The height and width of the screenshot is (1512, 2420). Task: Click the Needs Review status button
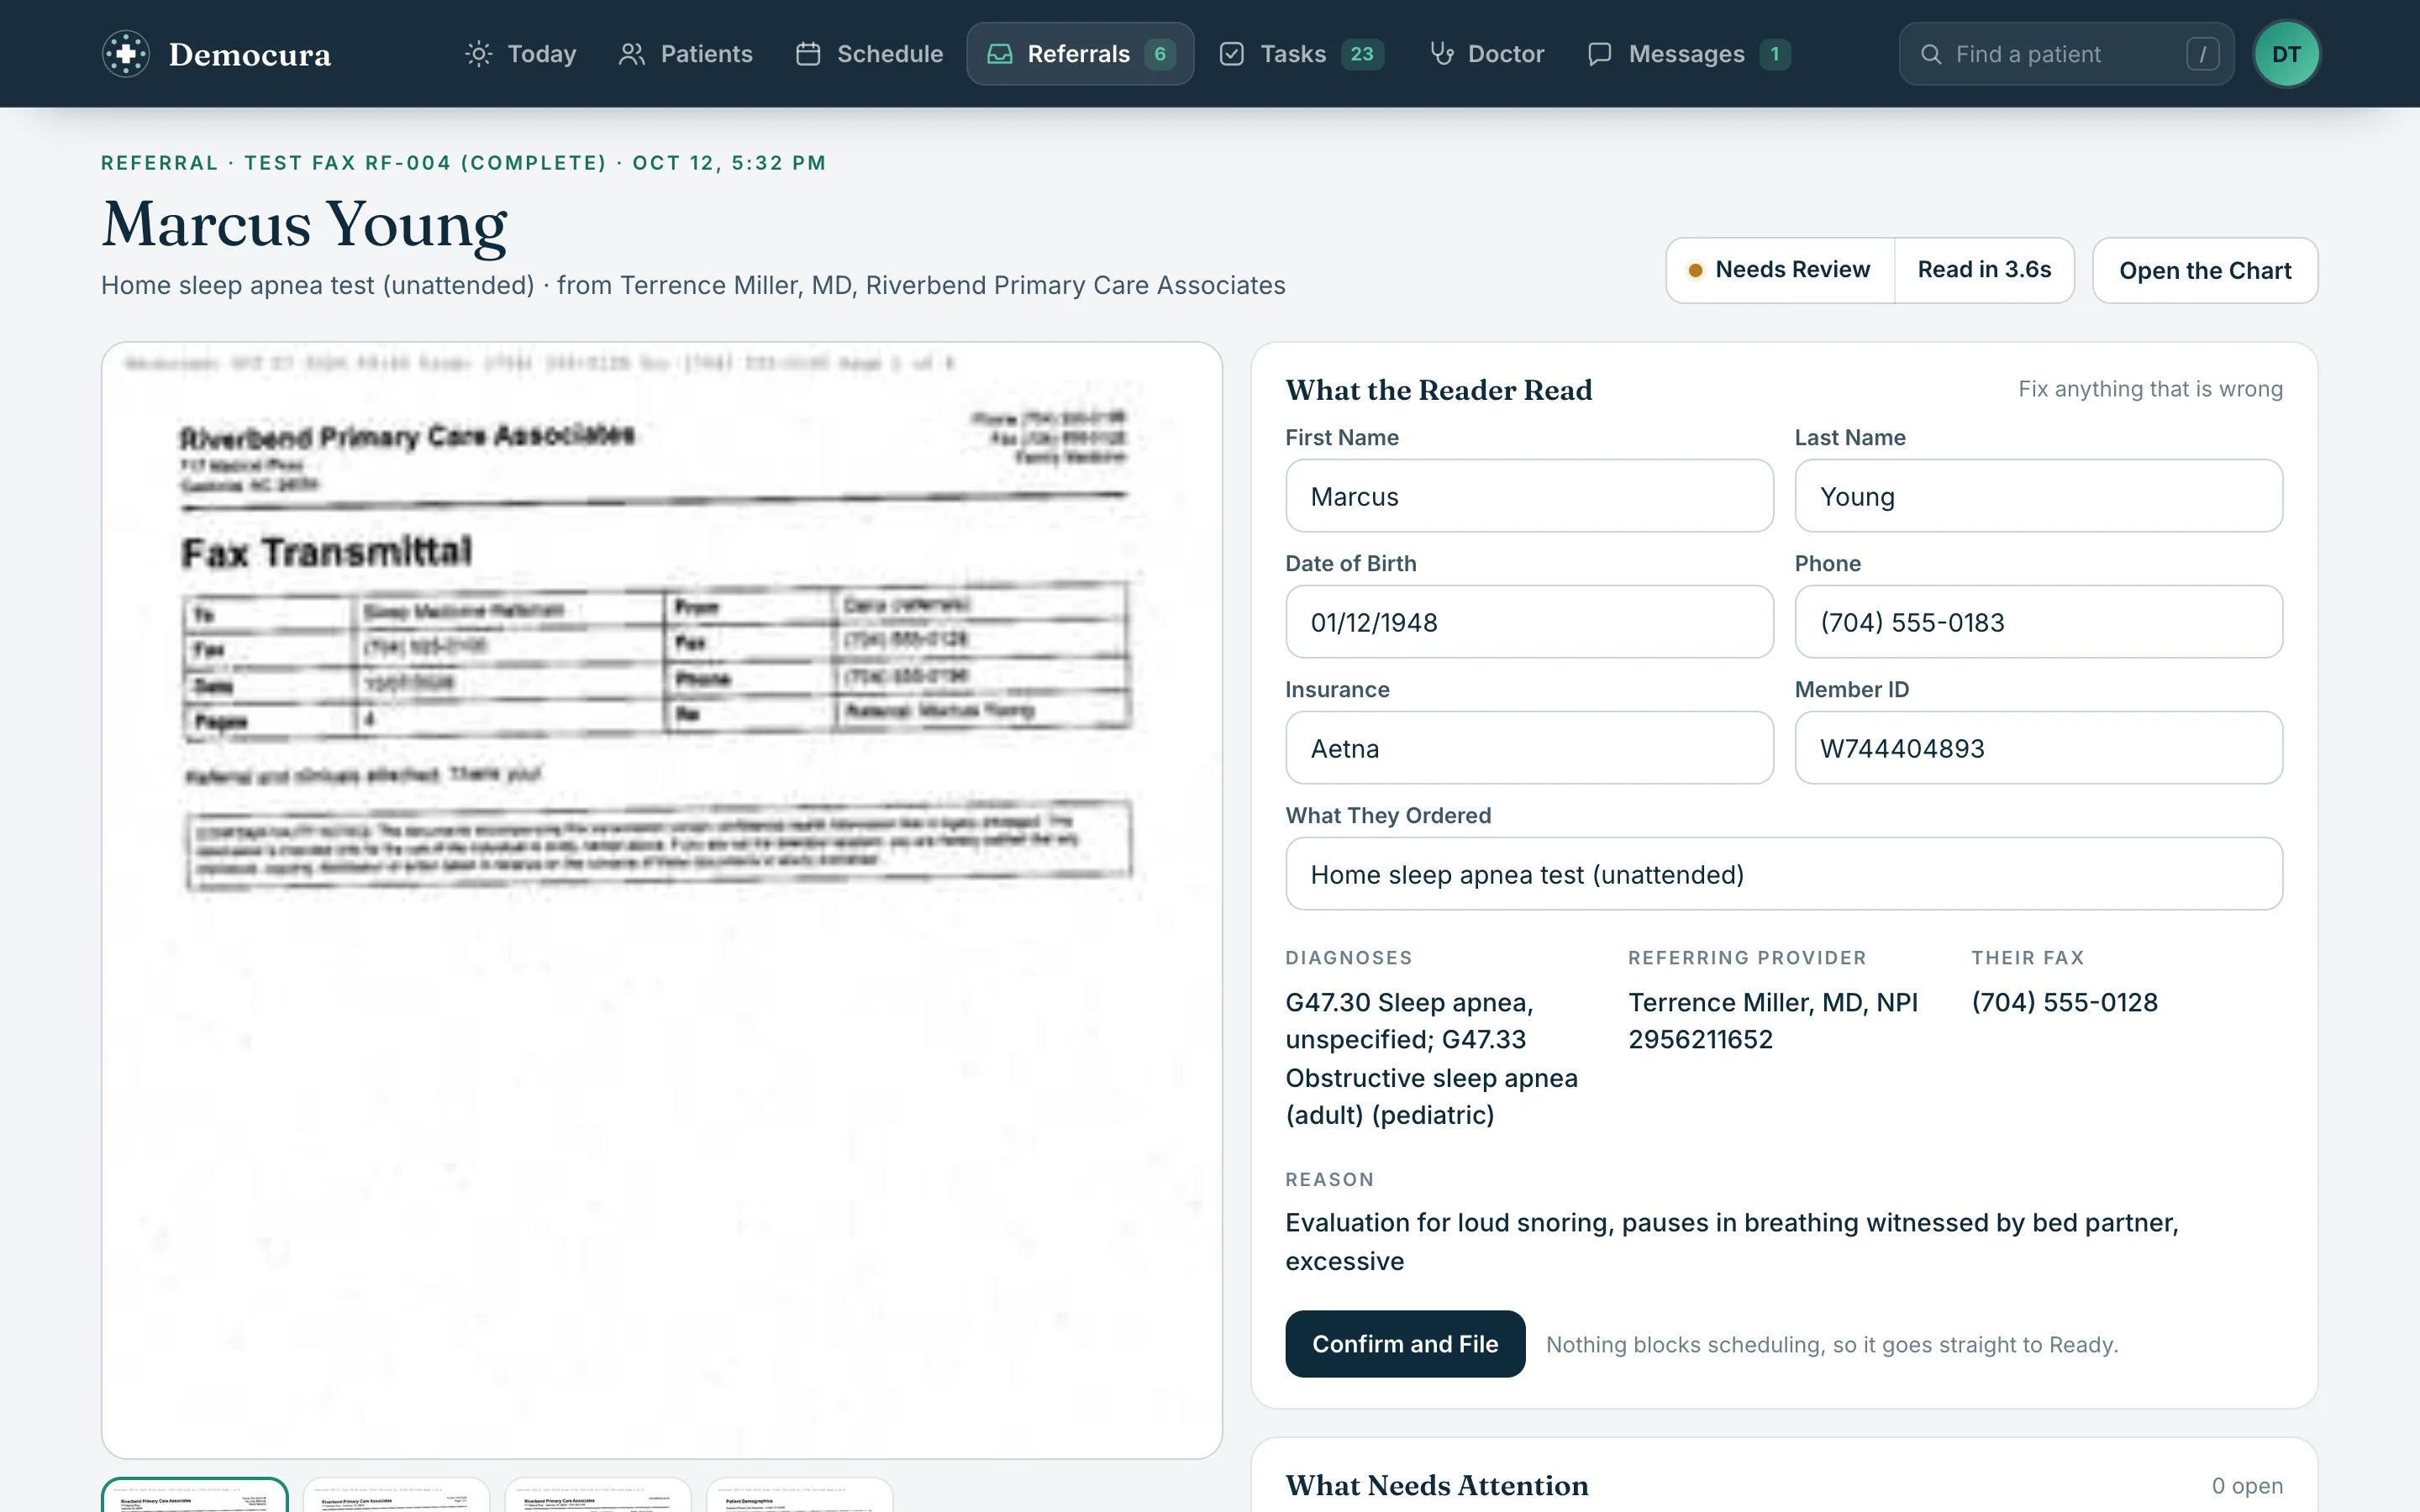coord(1780,270)
